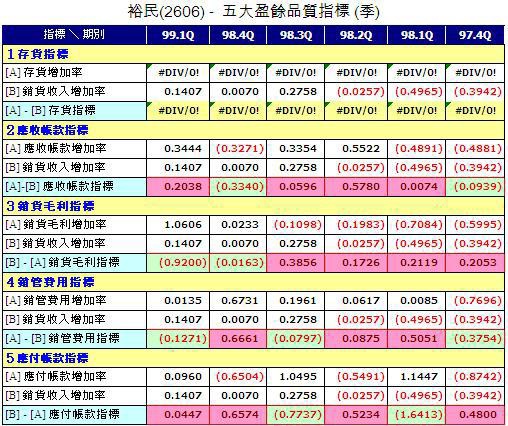
Task: Click the (0.8742) payables growth cell
Action: point(475,377)
